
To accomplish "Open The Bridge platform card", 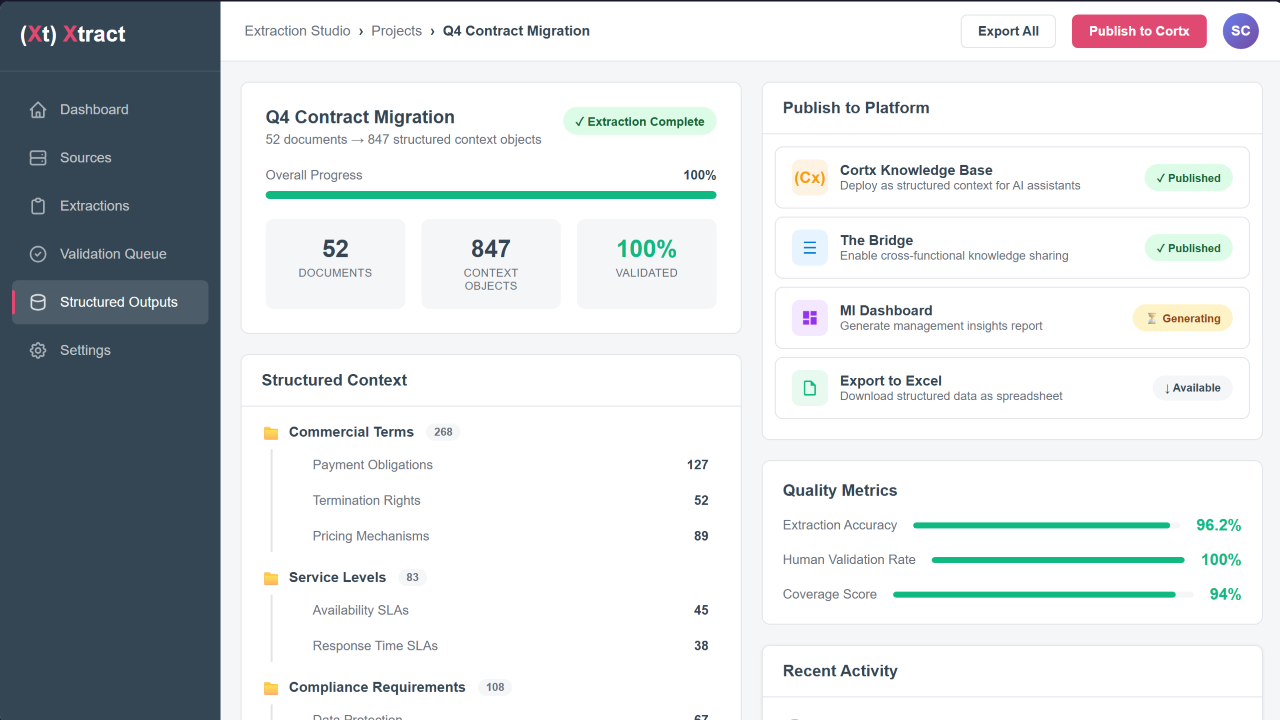I will (x=1012, y=248).
